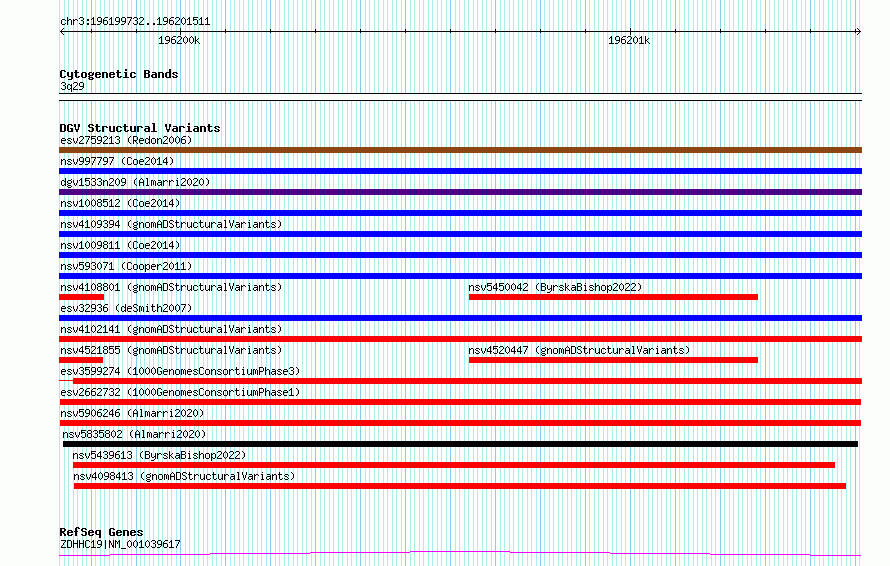
Task: Select the brown esv2759213 variant bar
Action: [460, 150]
